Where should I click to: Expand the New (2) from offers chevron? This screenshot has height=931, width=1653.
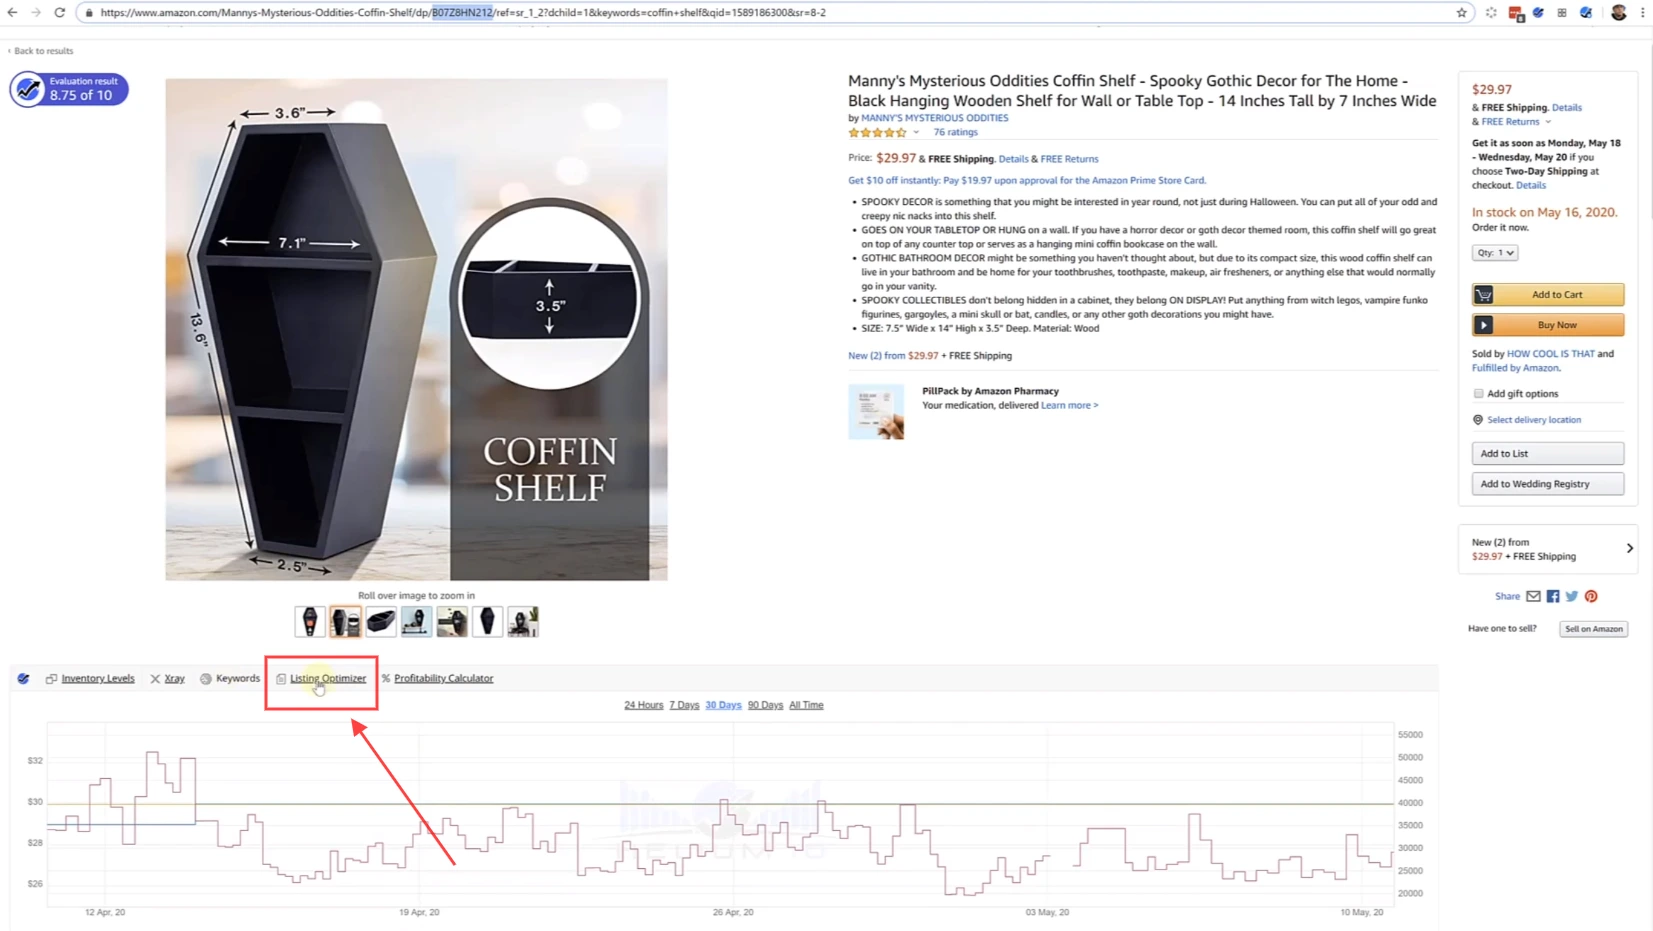(1629, 548)
